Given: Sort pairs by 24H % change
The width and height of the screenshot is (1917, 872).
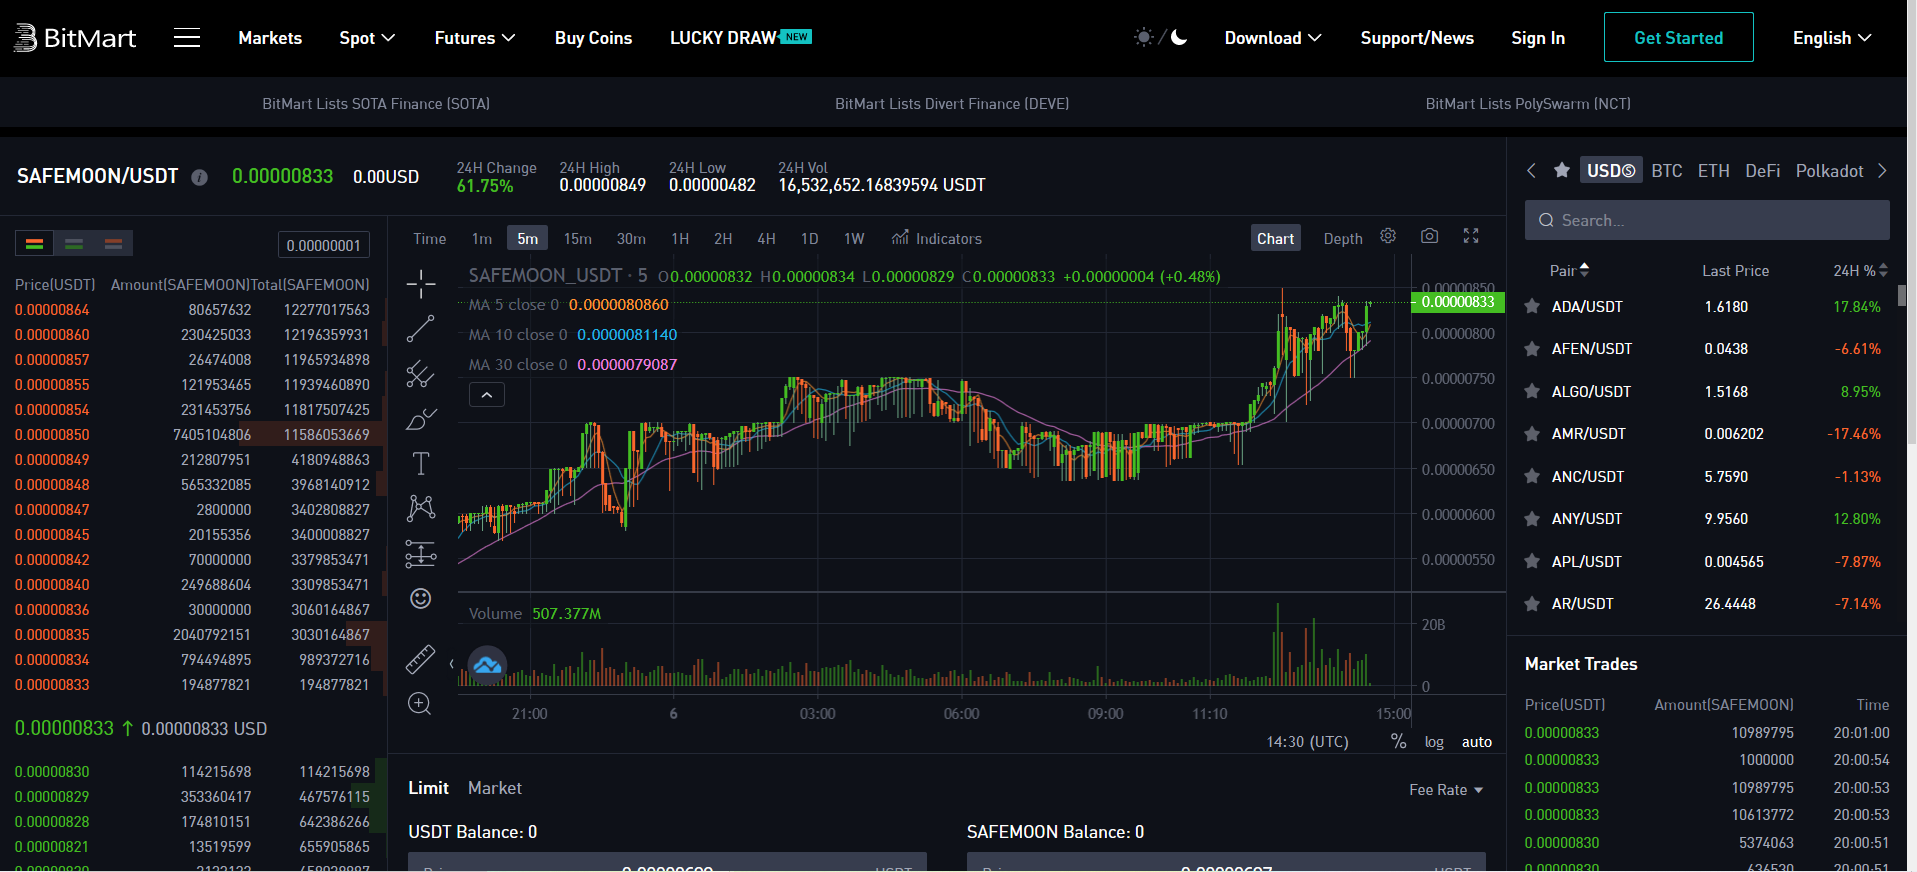Looking at the screenshot, I should tap(1860, 271).
